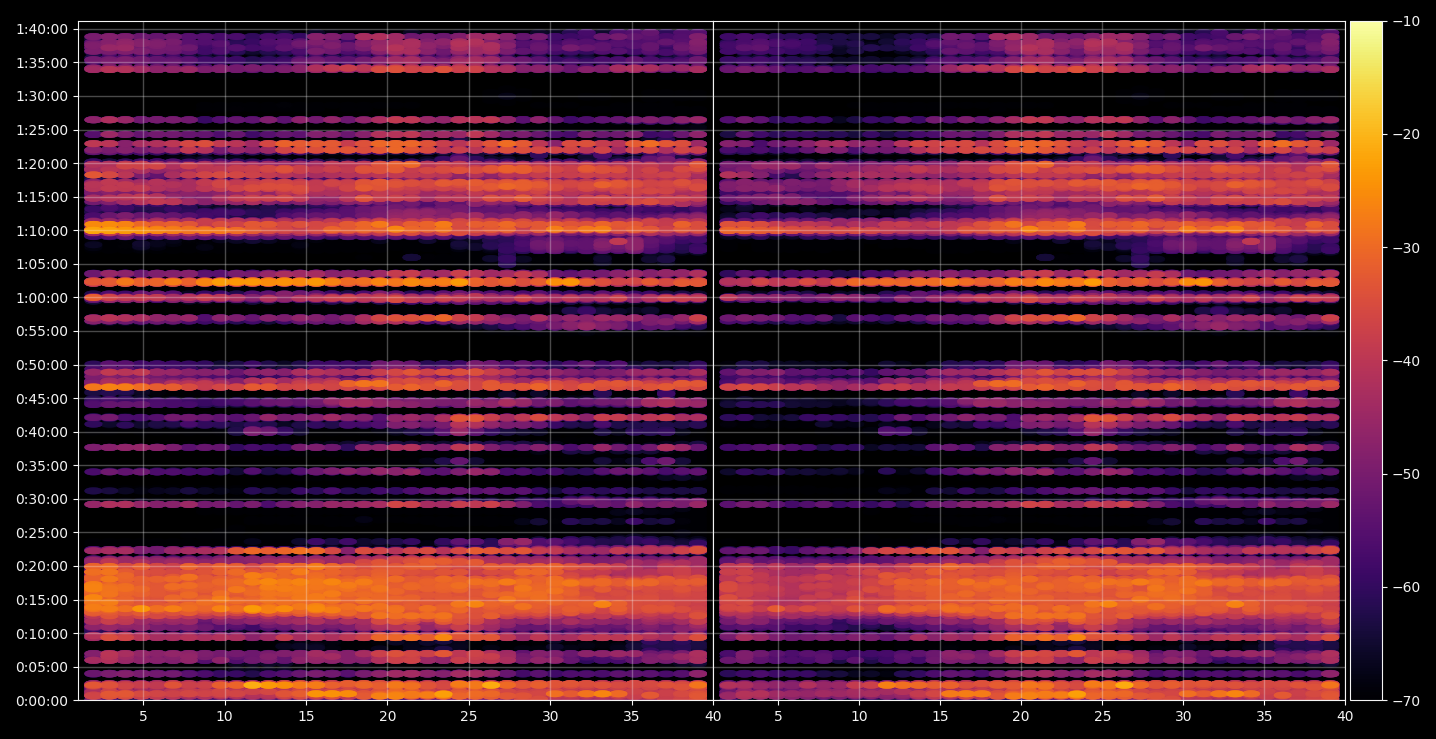This screenshot has height=739, width=1436.
Task: Select the 0:05:00 time axis label
Action: (x=42, y=667)
